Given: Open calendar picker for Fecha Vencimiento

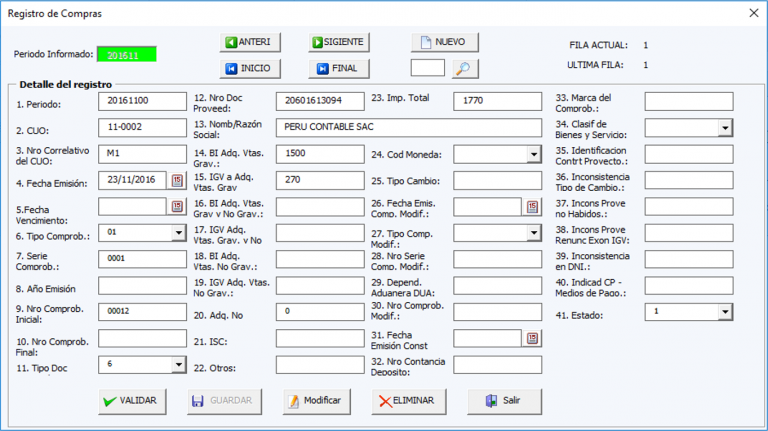Looking at the screenshot, I should (x=178, y=206).
